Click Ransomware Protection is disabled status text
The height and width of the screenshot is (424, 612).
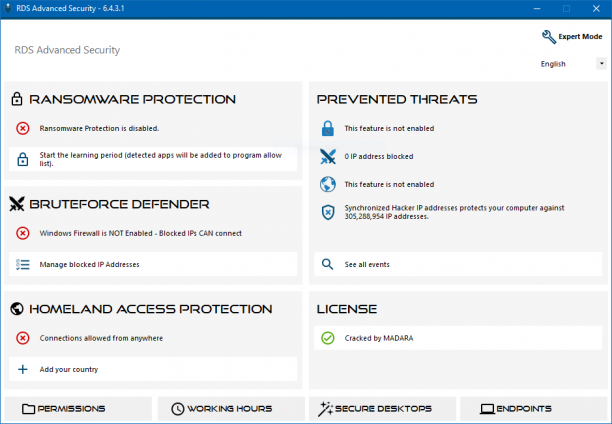click(99, 128)
